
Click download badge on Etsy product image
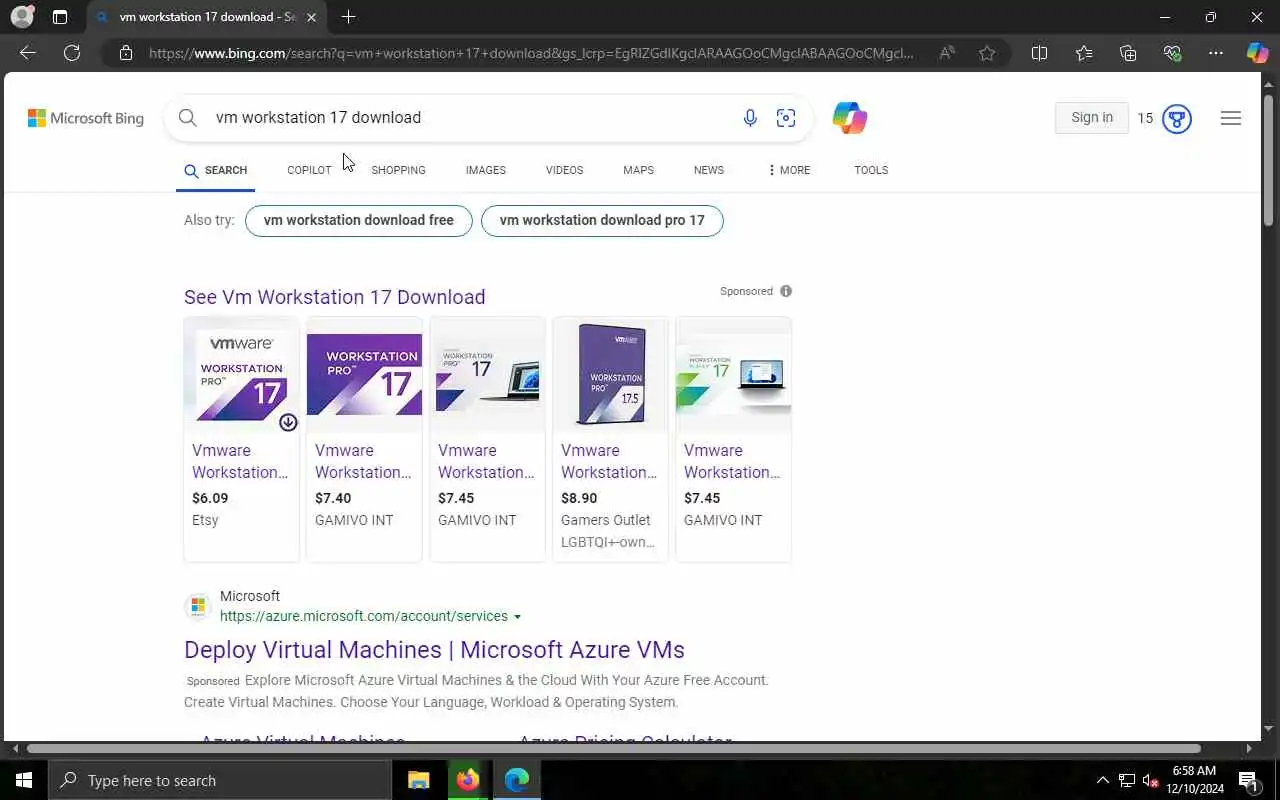(x=288, y=422)
